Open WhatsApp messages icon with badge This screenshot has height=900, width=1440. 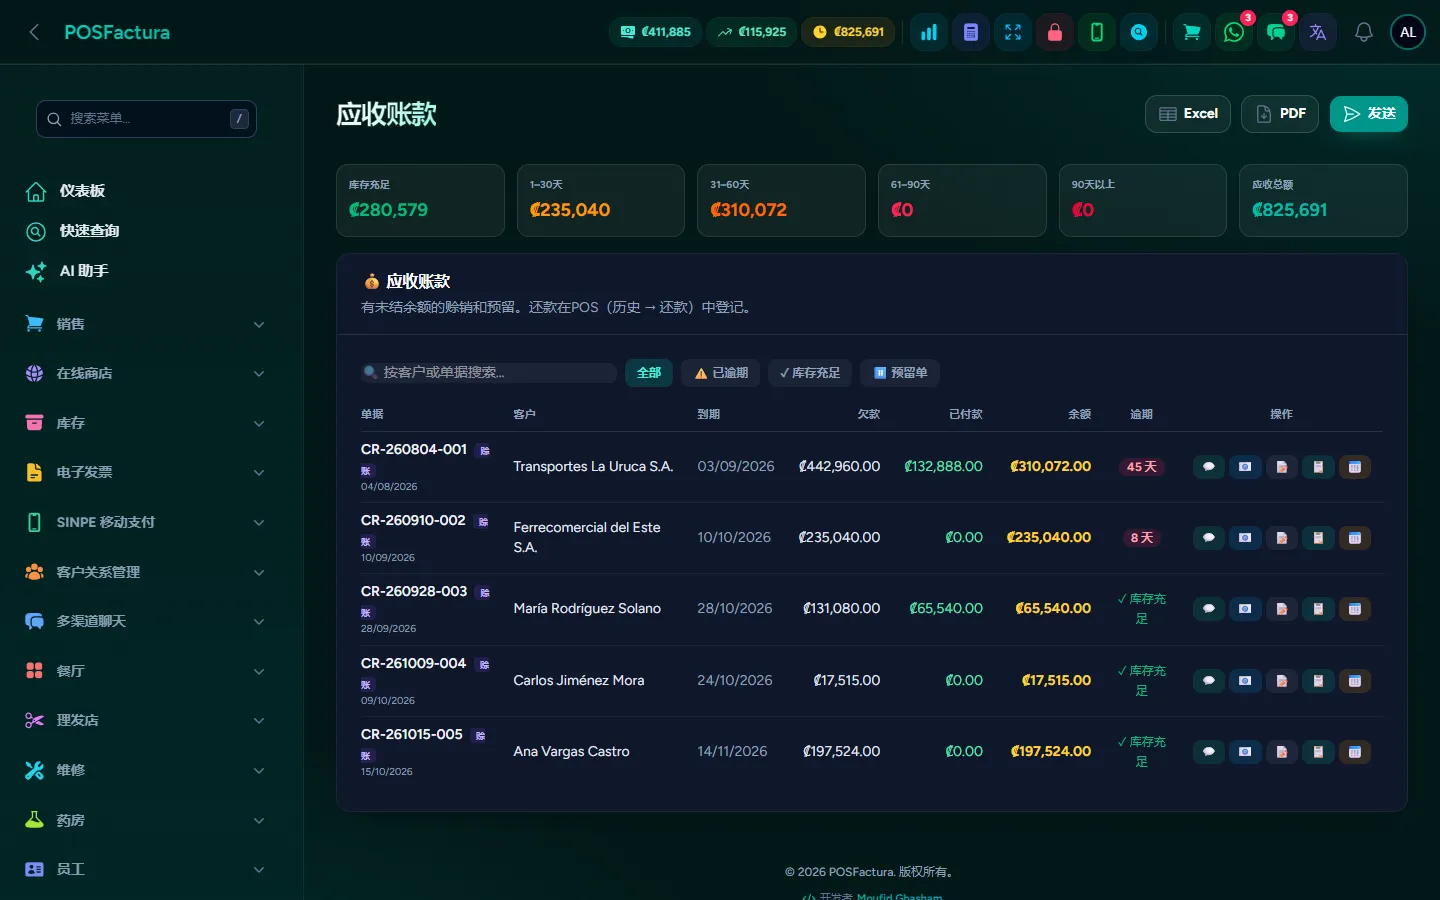coord(1234,32)
